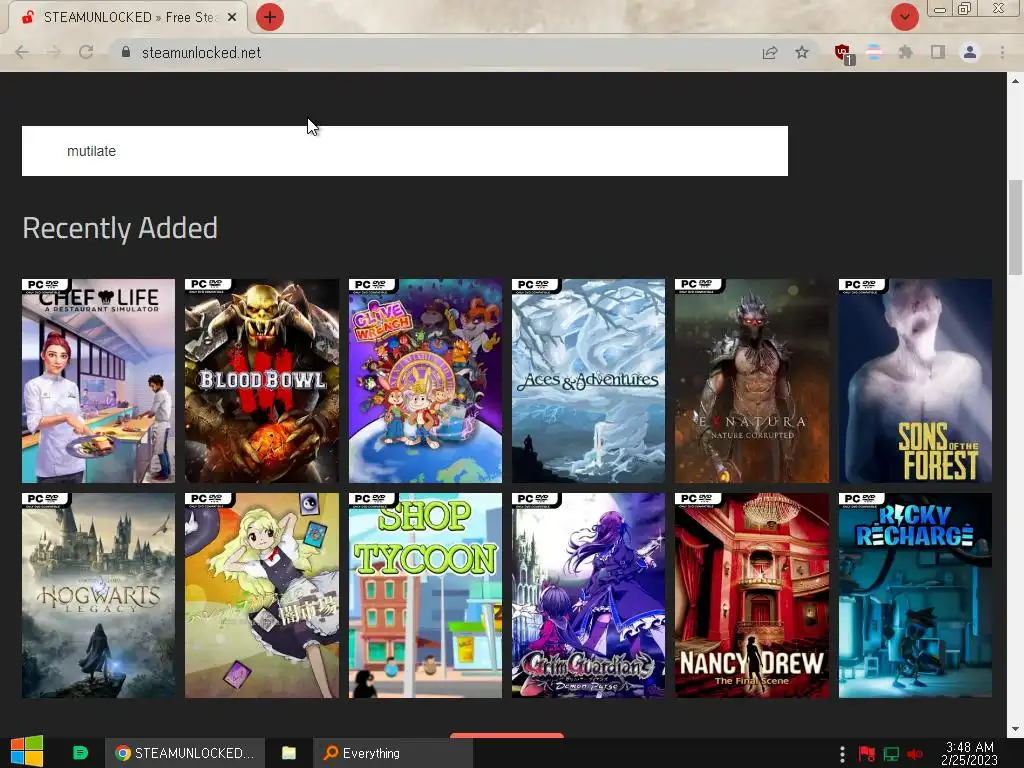Click the Recently Added heading
This screenshot has height=768, width=1024.
click(120, 228)
